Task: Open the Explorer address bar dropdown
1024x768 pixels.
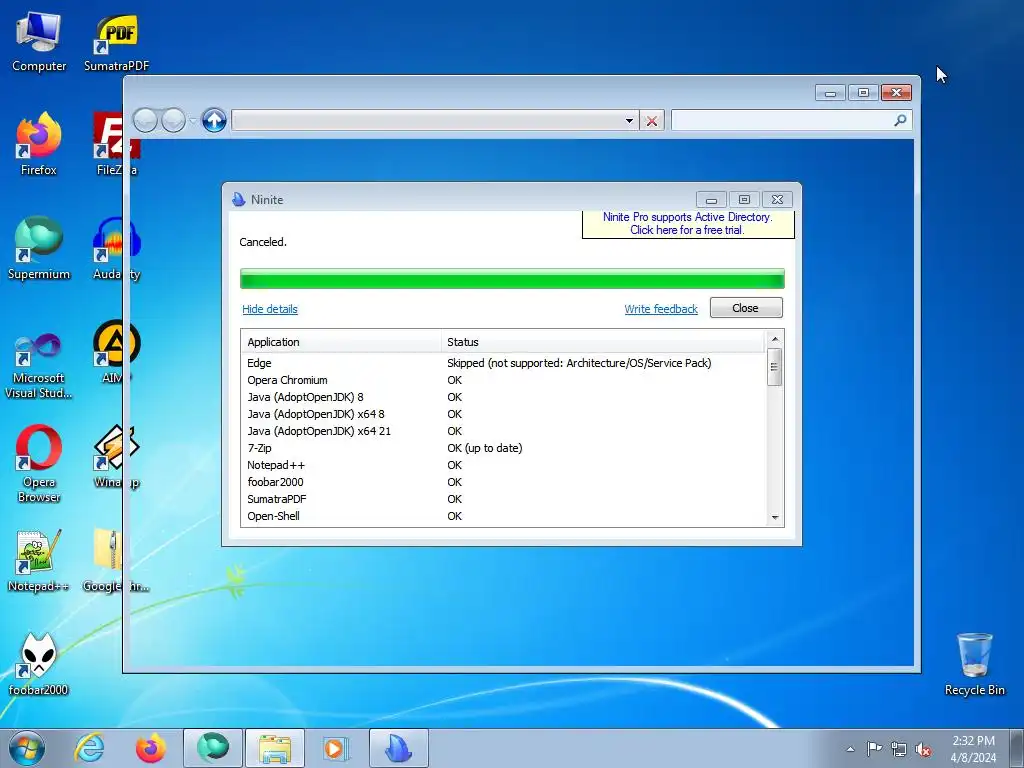Action: 629,120
